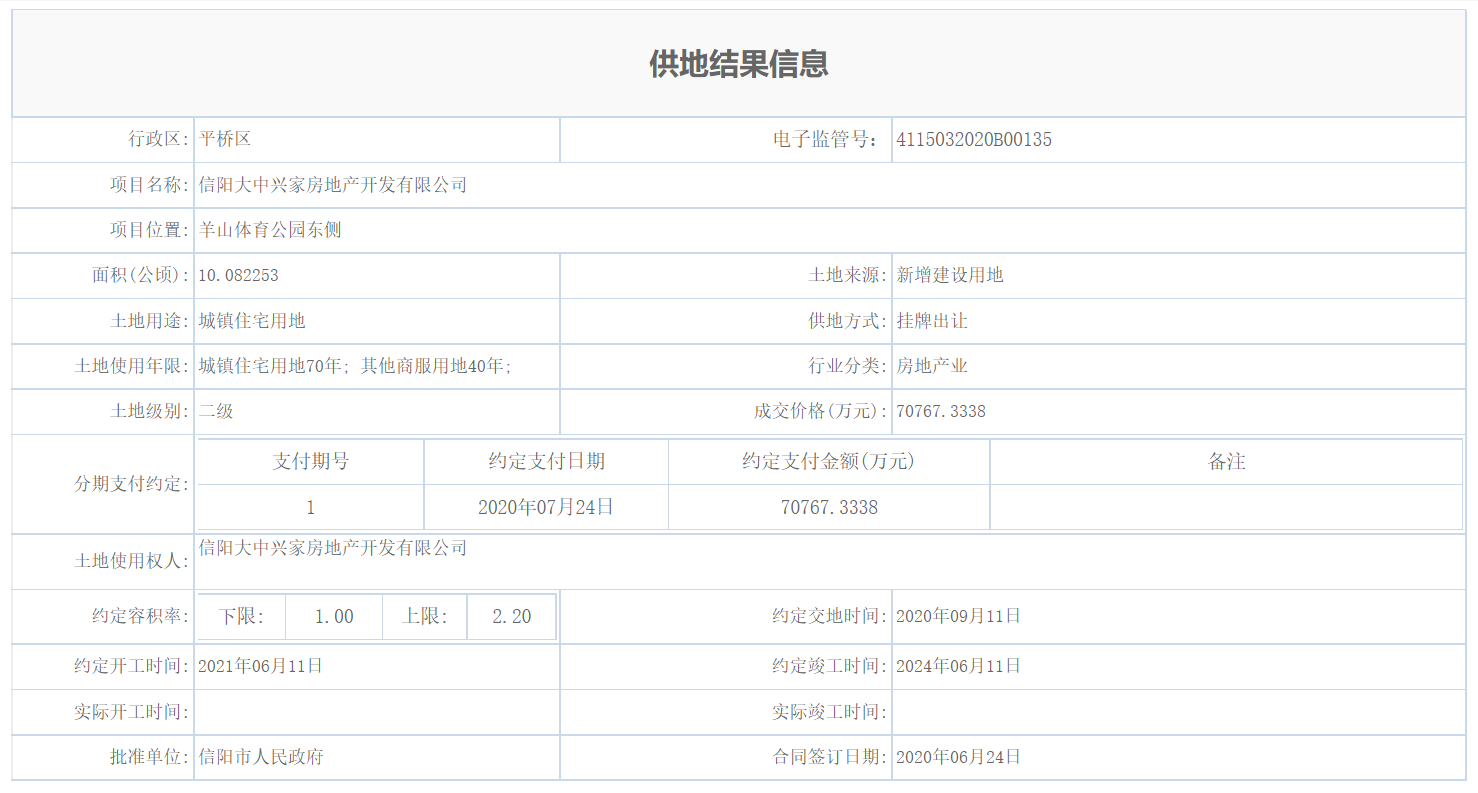Click the 支付期号 column header

311,462
